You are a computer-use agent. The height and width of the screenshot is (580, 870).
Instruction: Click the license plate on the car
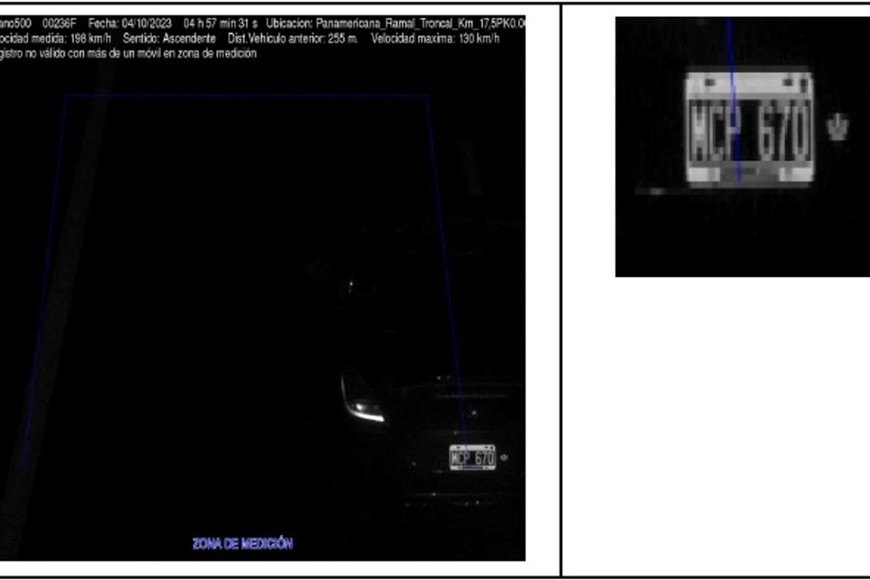[x=472, y=457]
